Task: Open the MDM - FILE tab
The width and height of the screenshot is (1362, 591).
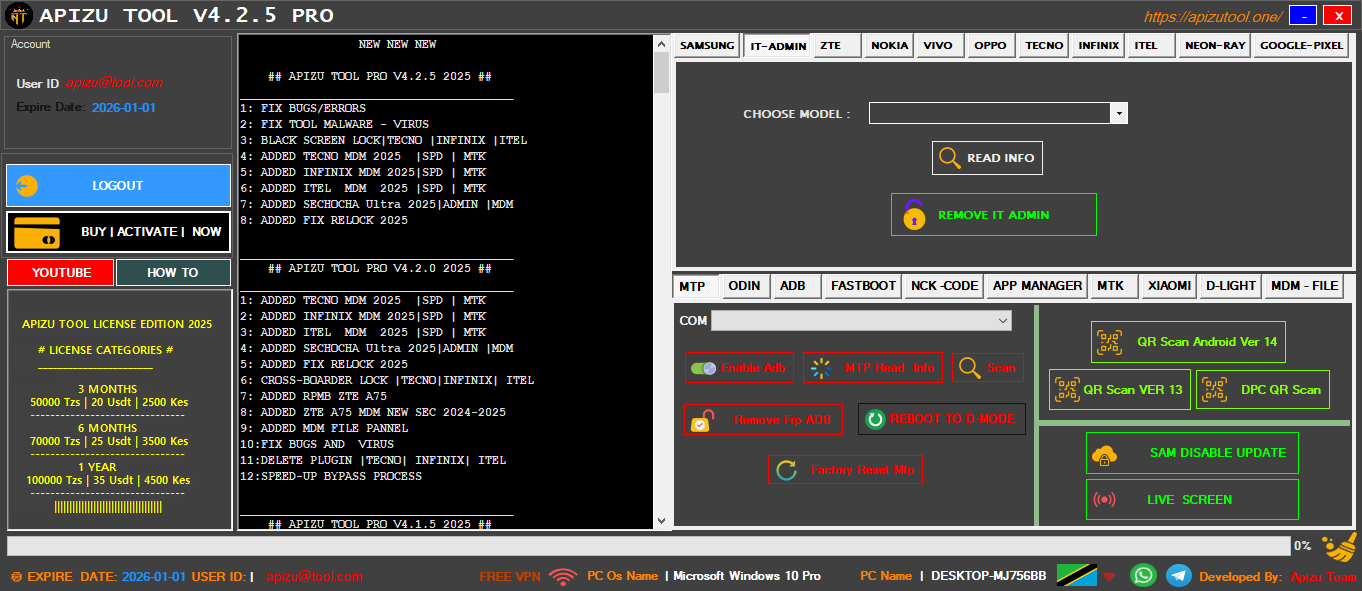Action: 1304,286
